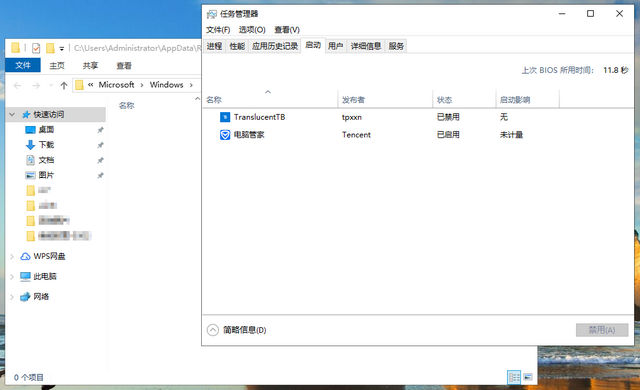Screen dimensions: 640x390
Task: Switch Explorer to large icons view
Action: click(528, 377)
